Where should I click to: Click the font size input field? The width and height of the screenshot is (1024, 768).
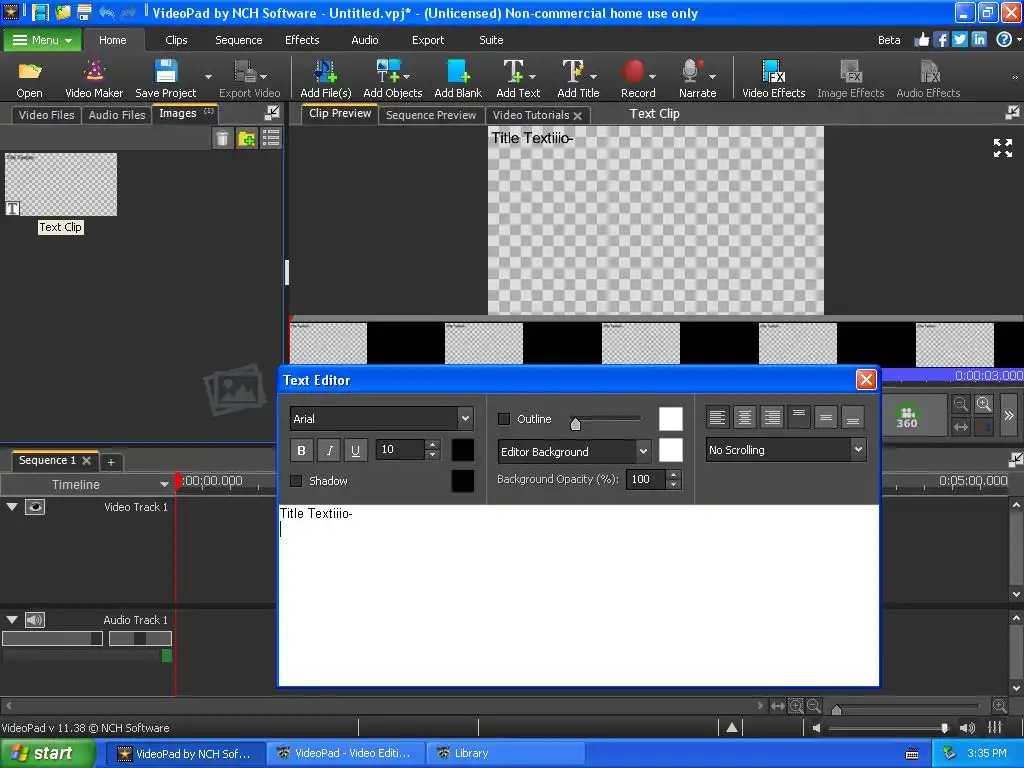pyautogui.click(x=400, y=450)
